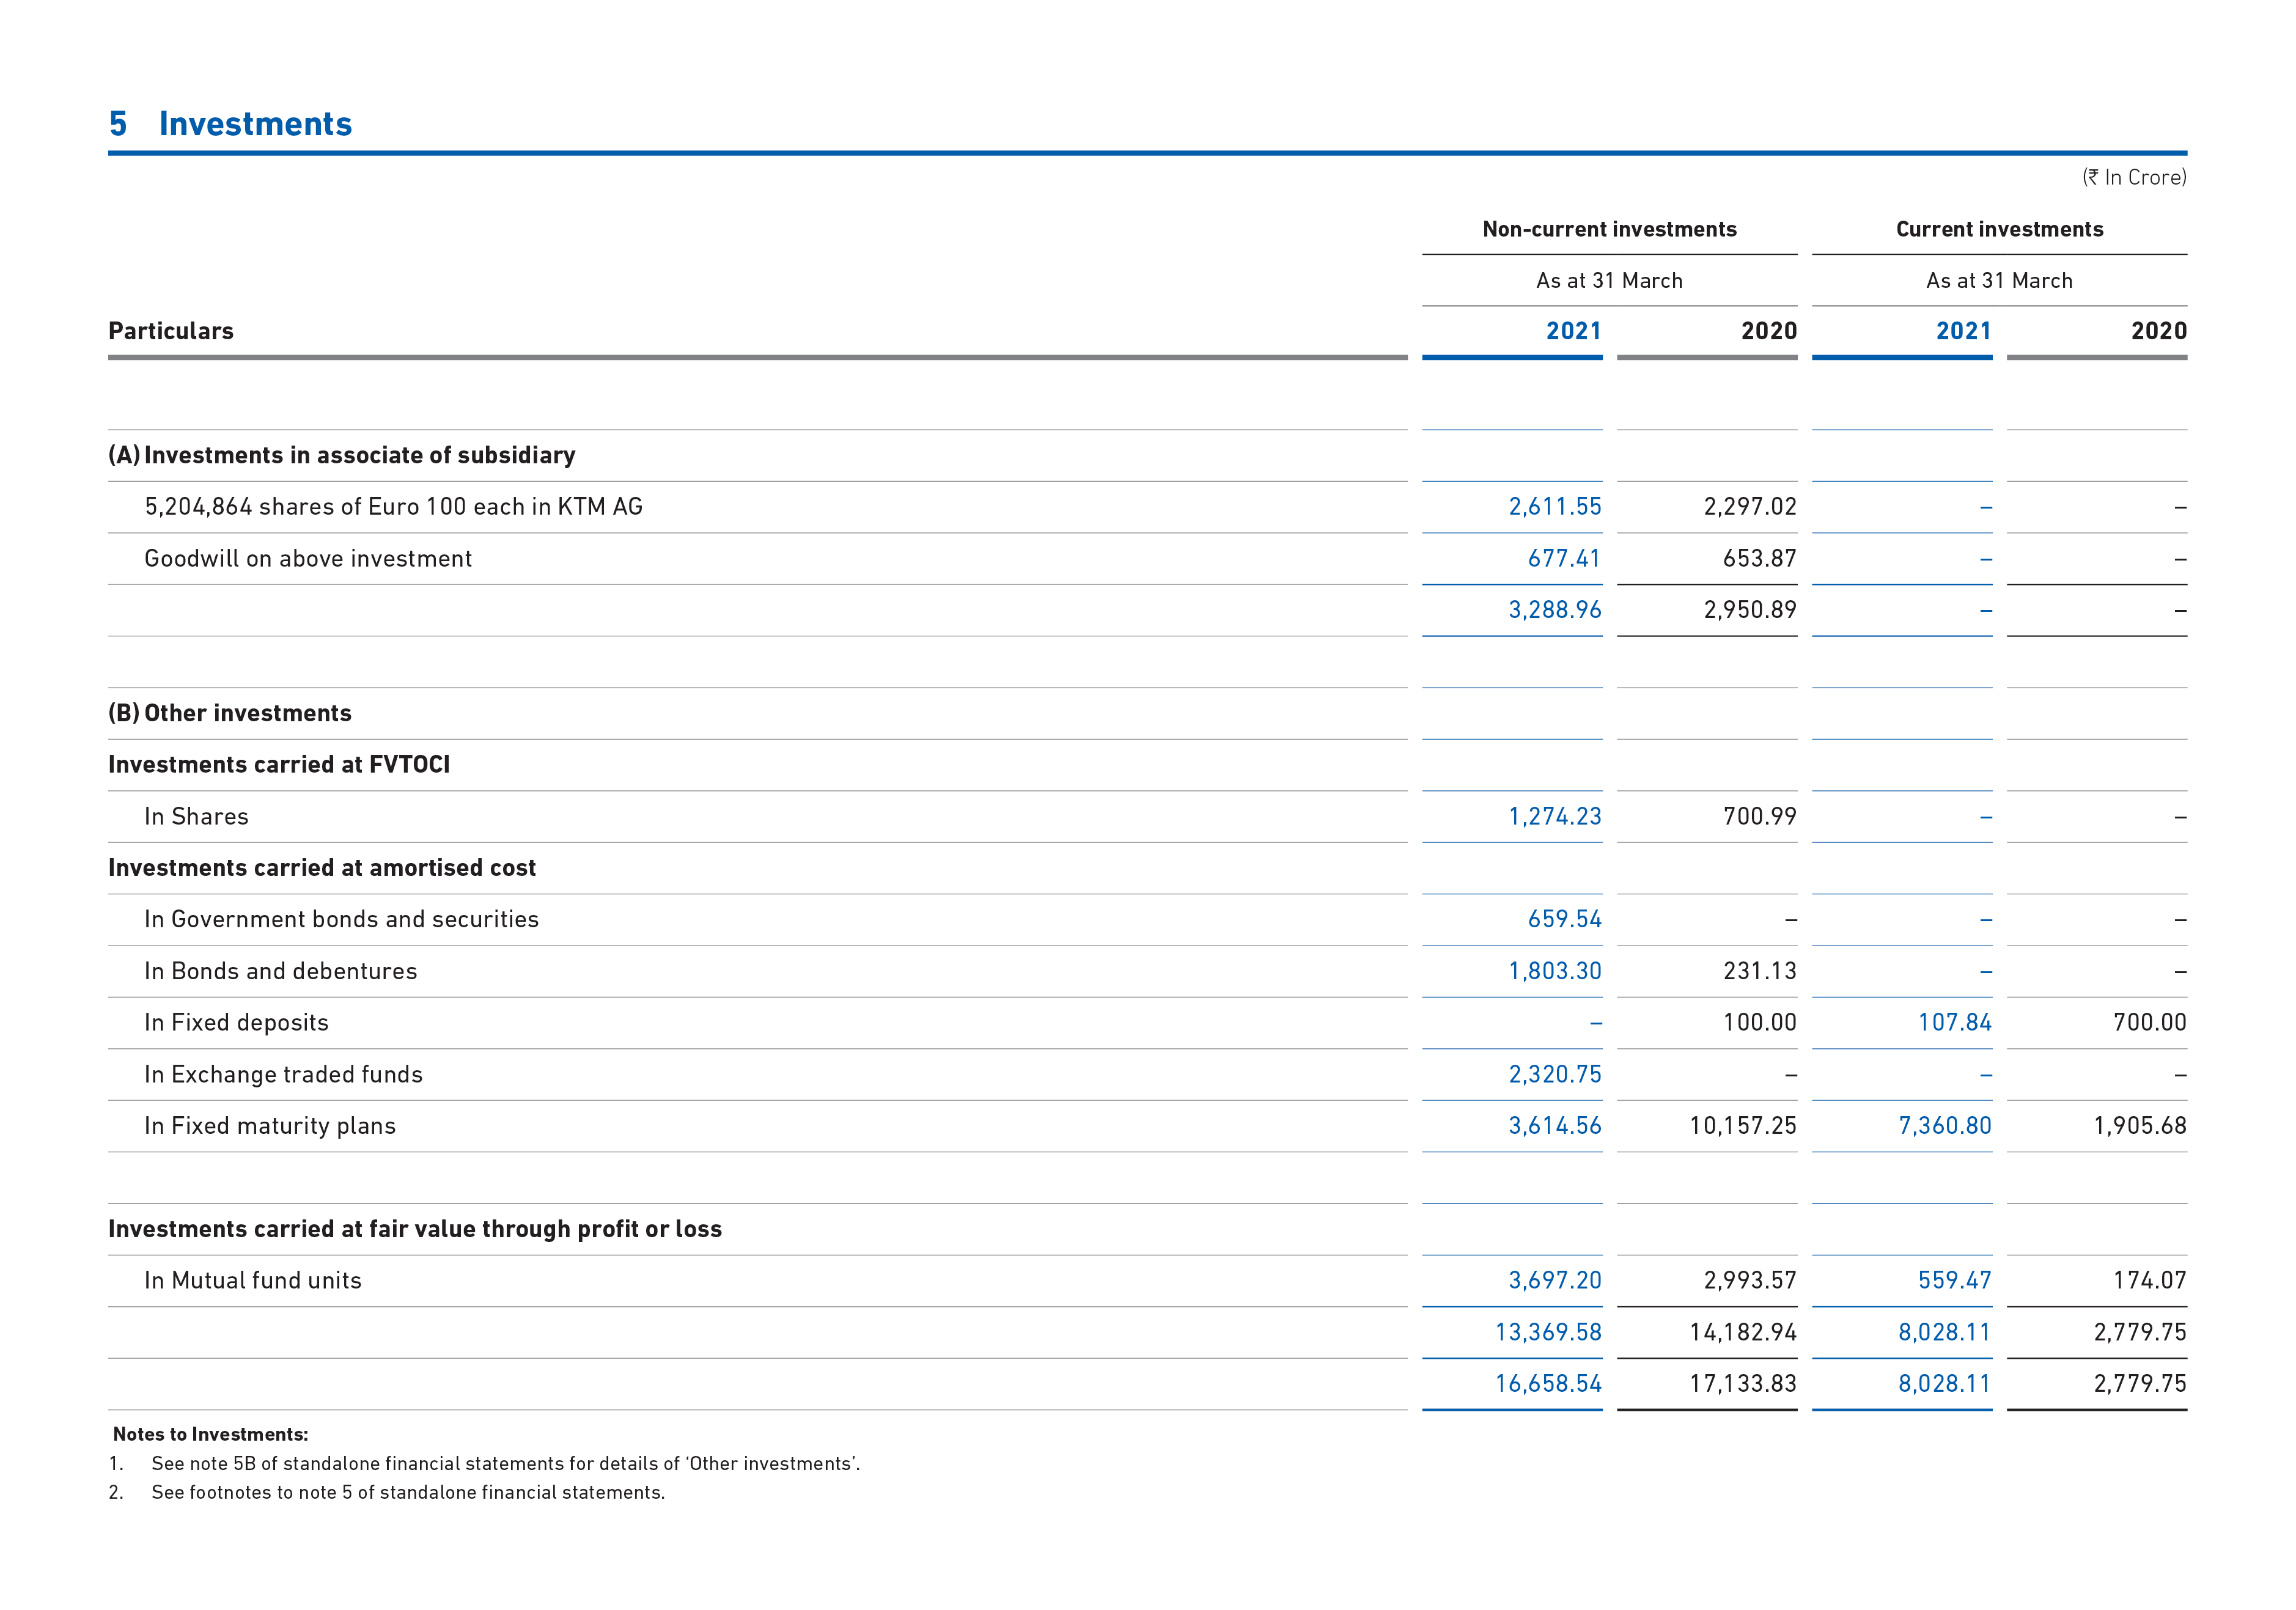The width and height of the screenshot is (2296, 1610).
Task: Select other investments subtotal 13,369.58
Action: point(1548,1333)
